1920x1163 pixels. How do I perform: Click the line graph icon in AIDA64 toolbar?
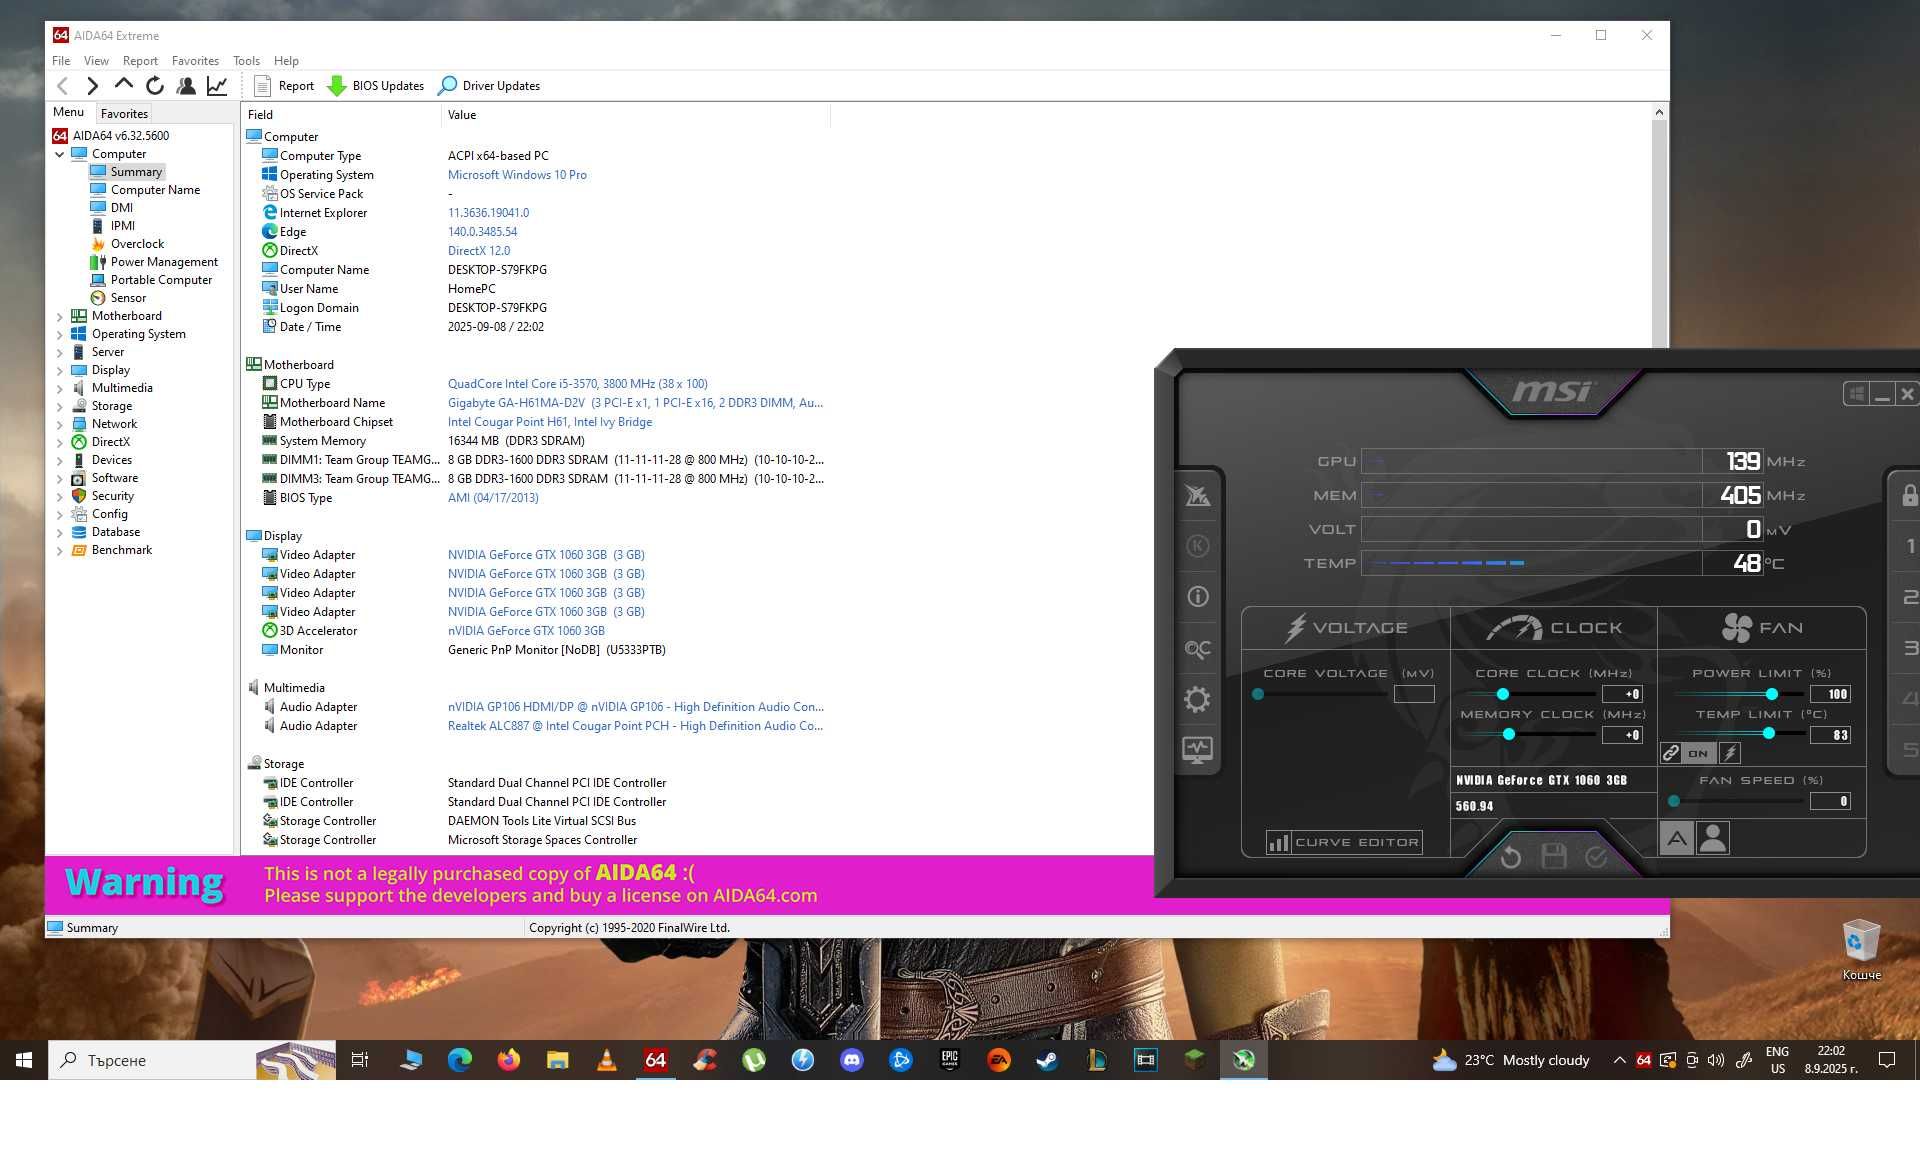[x=216, y=86]
